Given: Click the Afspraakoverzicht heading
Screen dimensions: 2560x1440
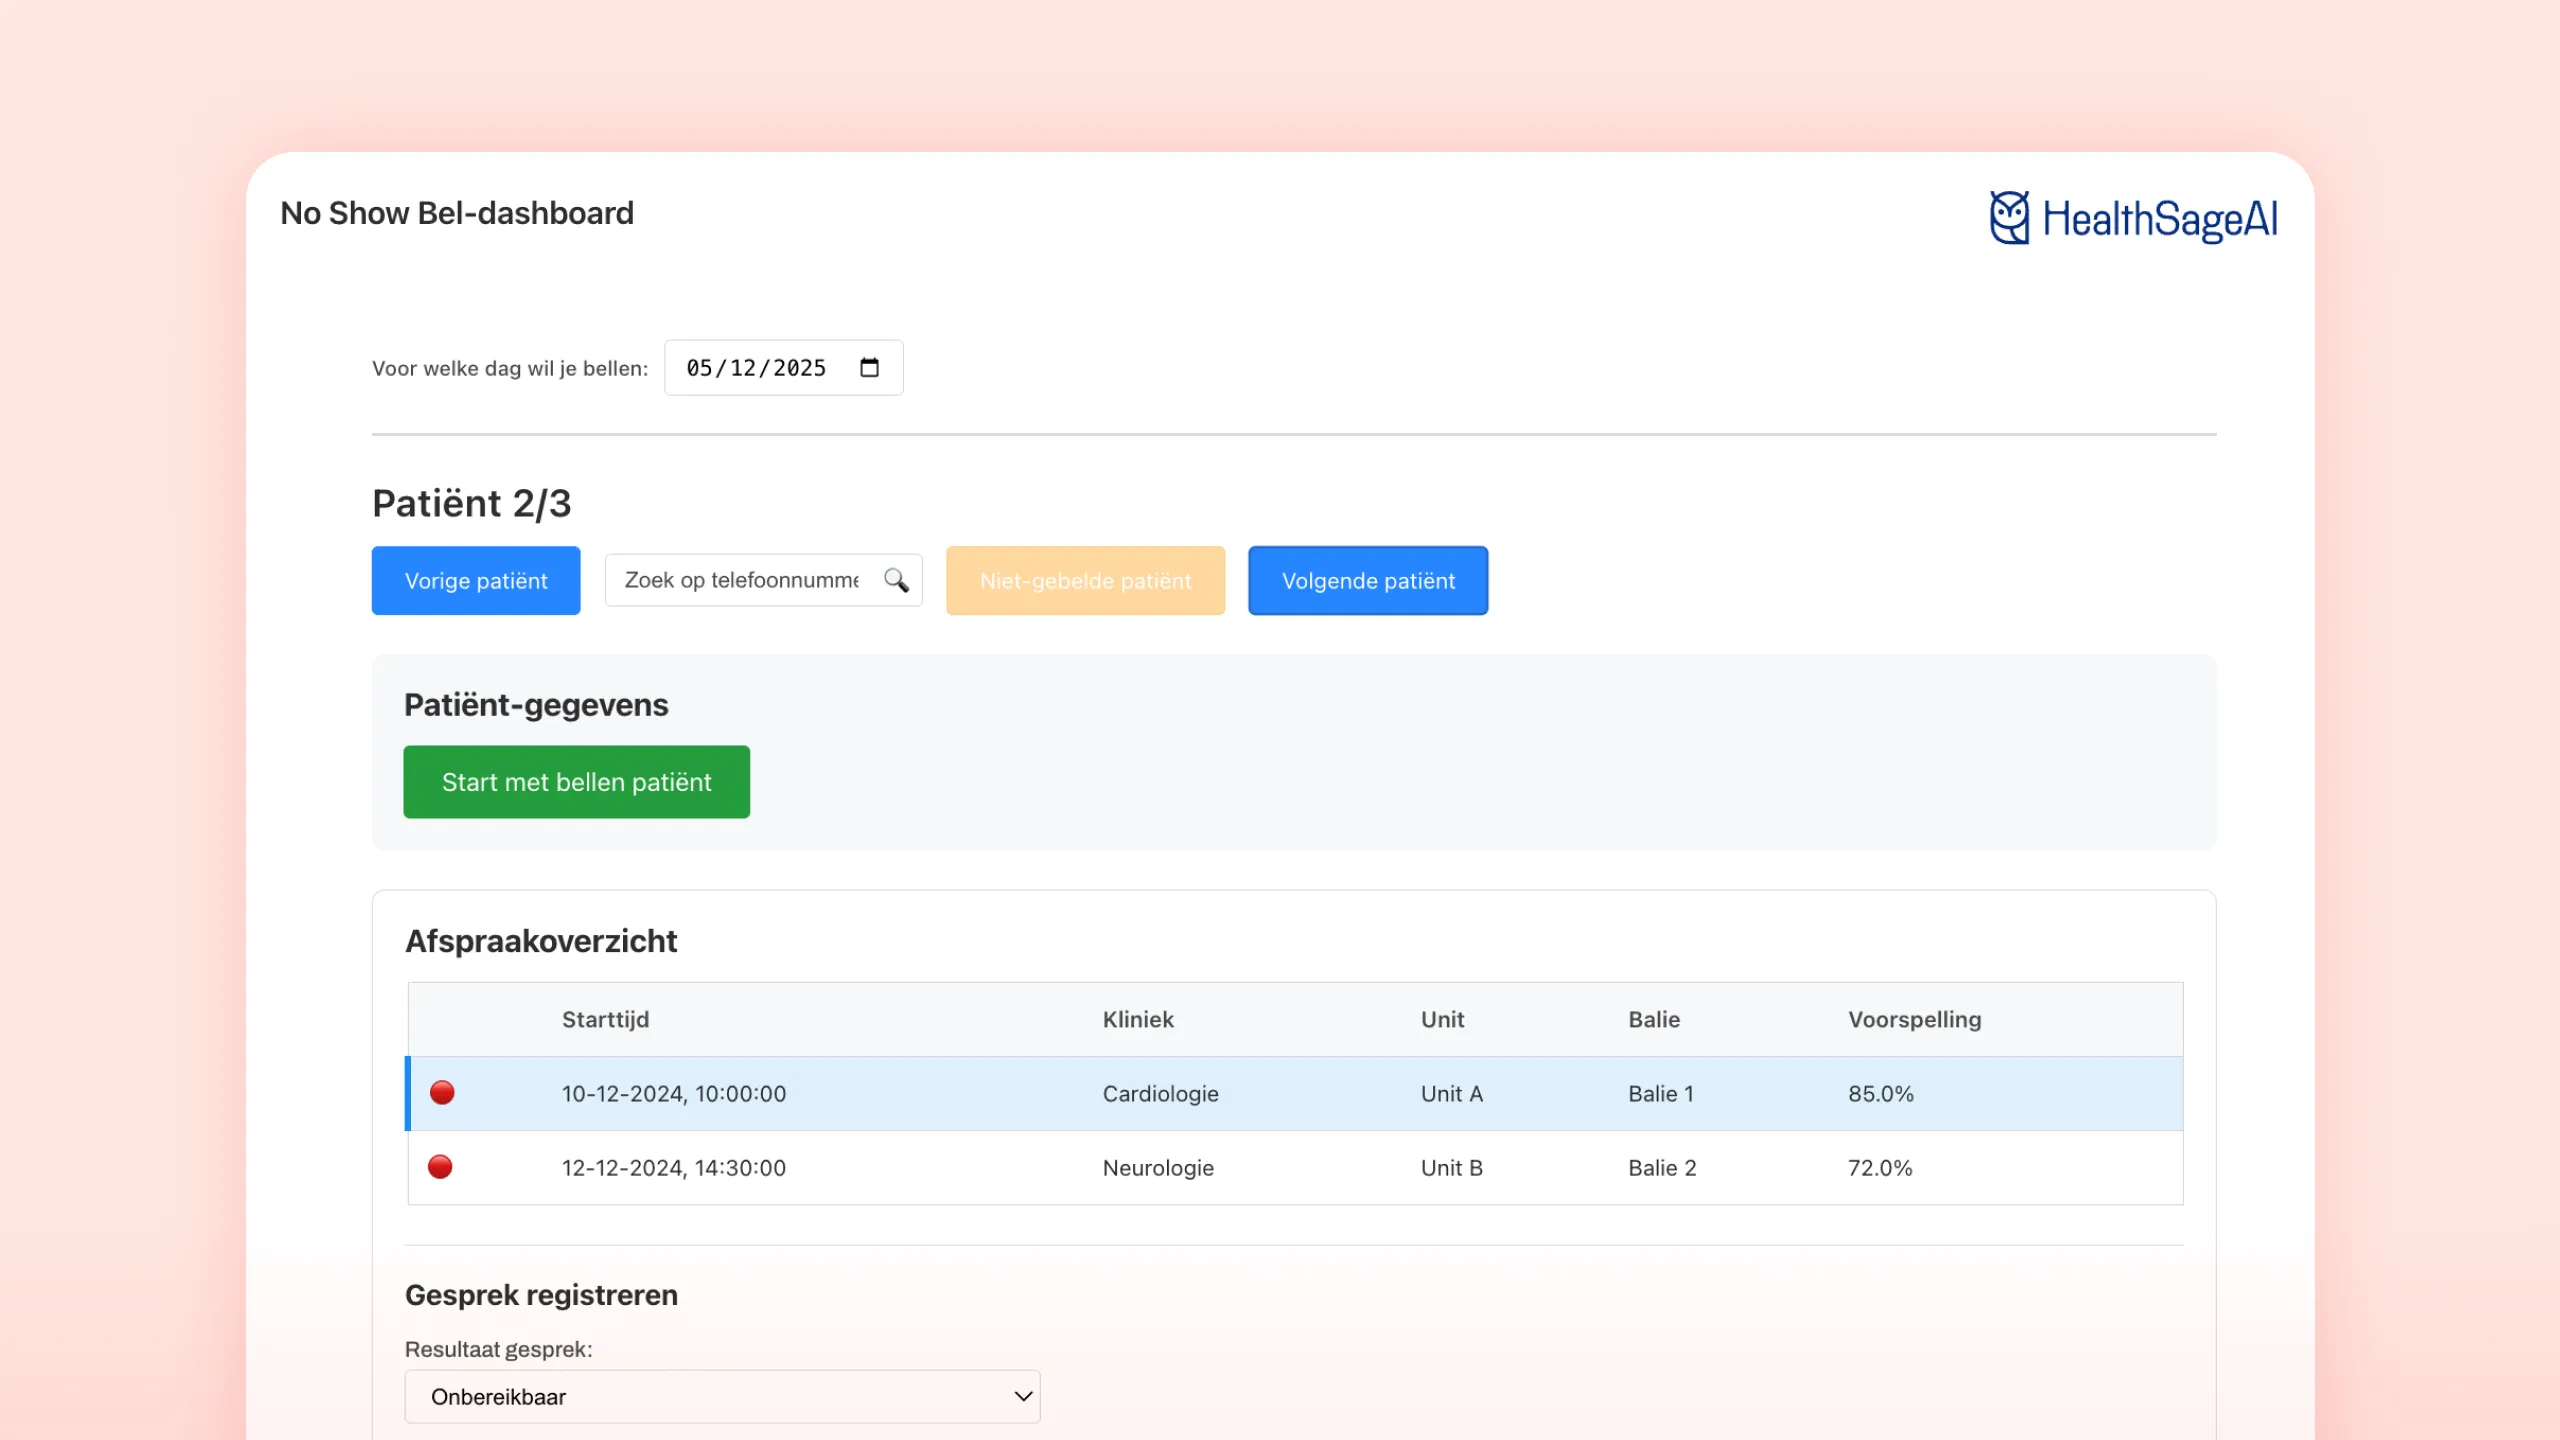Looking at the screenshot, I should coord(541,941).
